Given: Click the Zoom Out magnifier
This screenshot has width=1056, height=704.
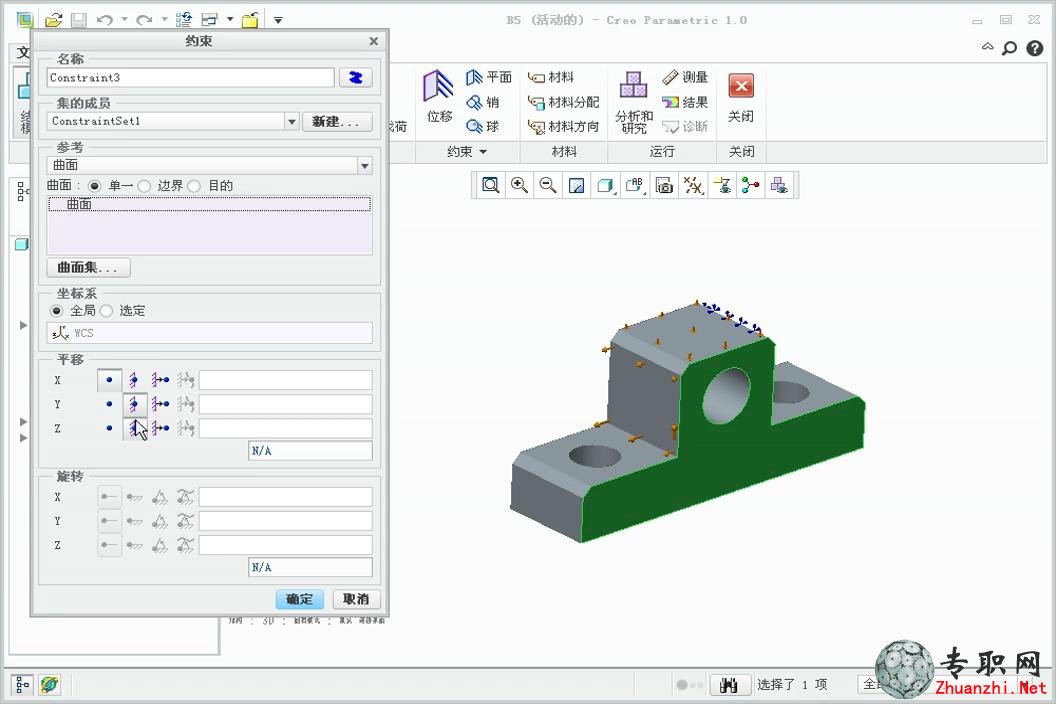Looking at the screenshot, I should point(548,185).
